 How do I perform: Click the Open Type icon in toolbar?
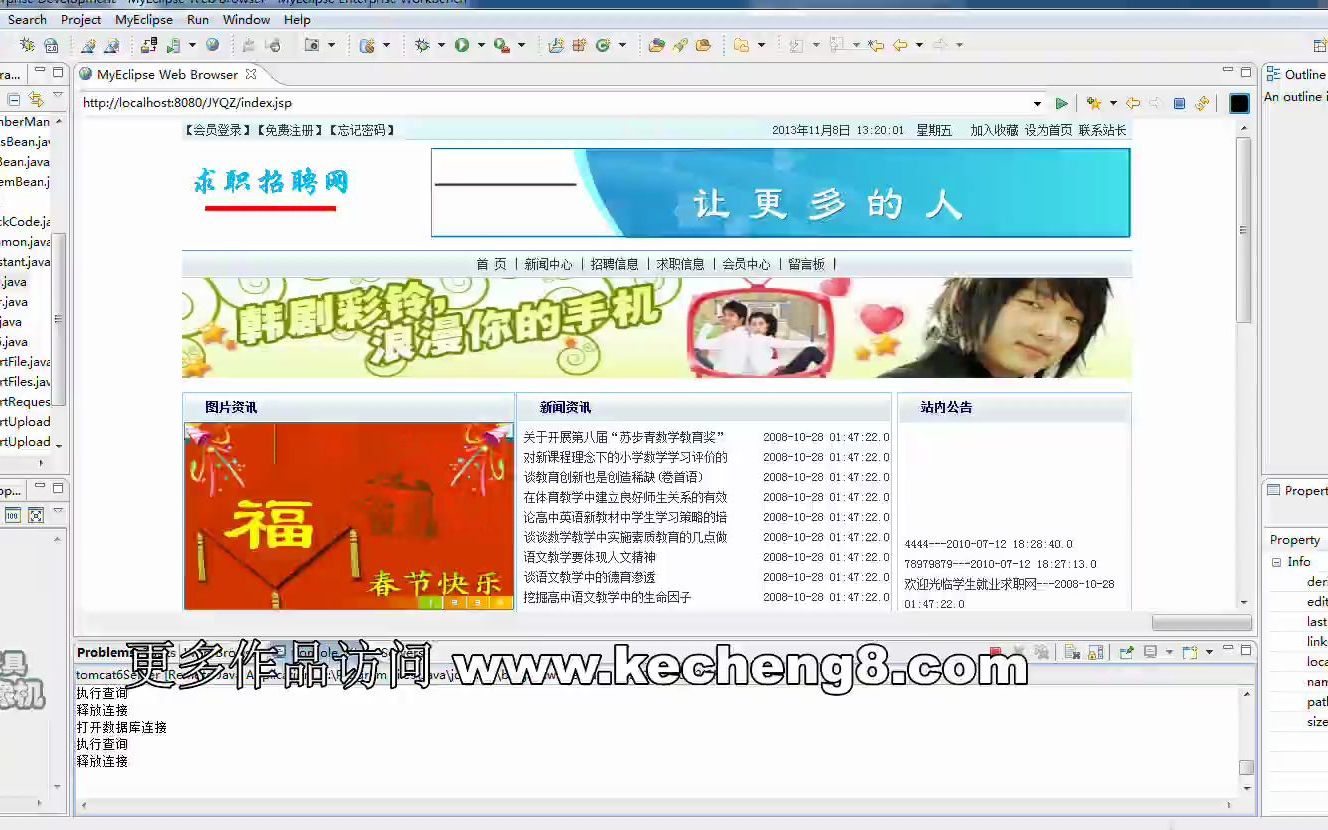pyautogui.click(x=656, y=45)
